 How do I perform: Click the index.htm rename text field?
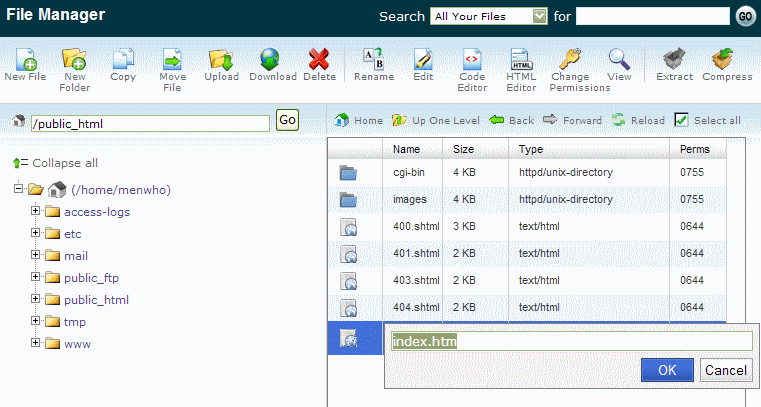point(572,342)
